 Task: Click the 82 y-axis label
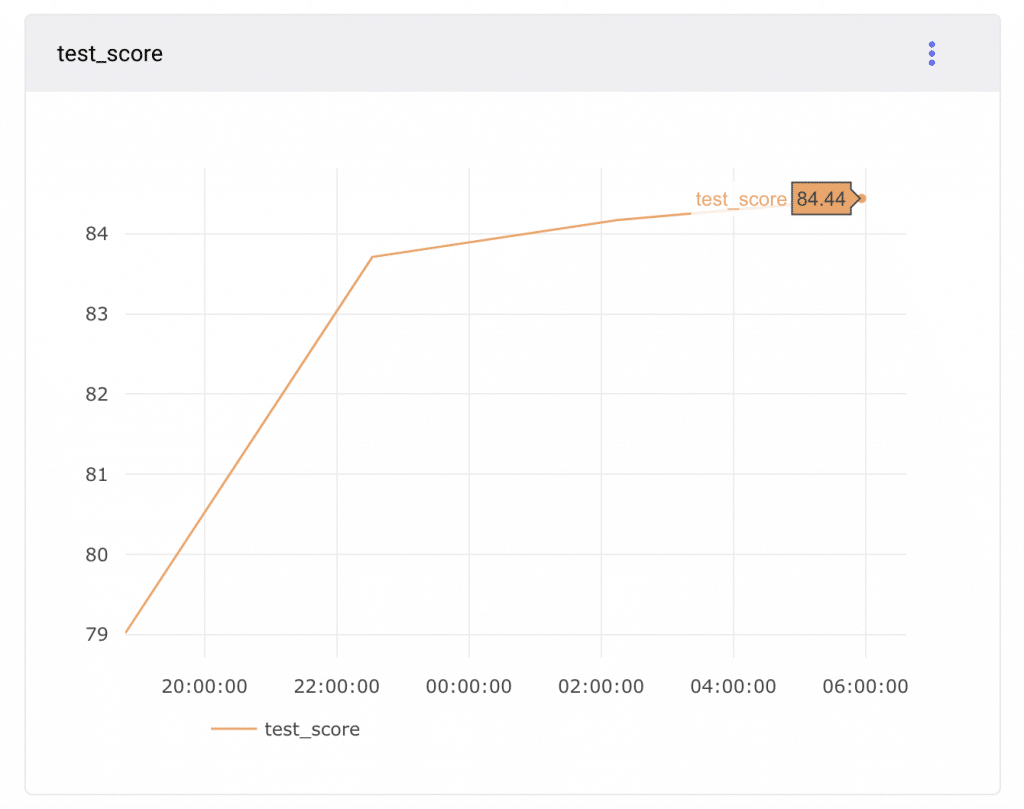(x=96, y=394)
